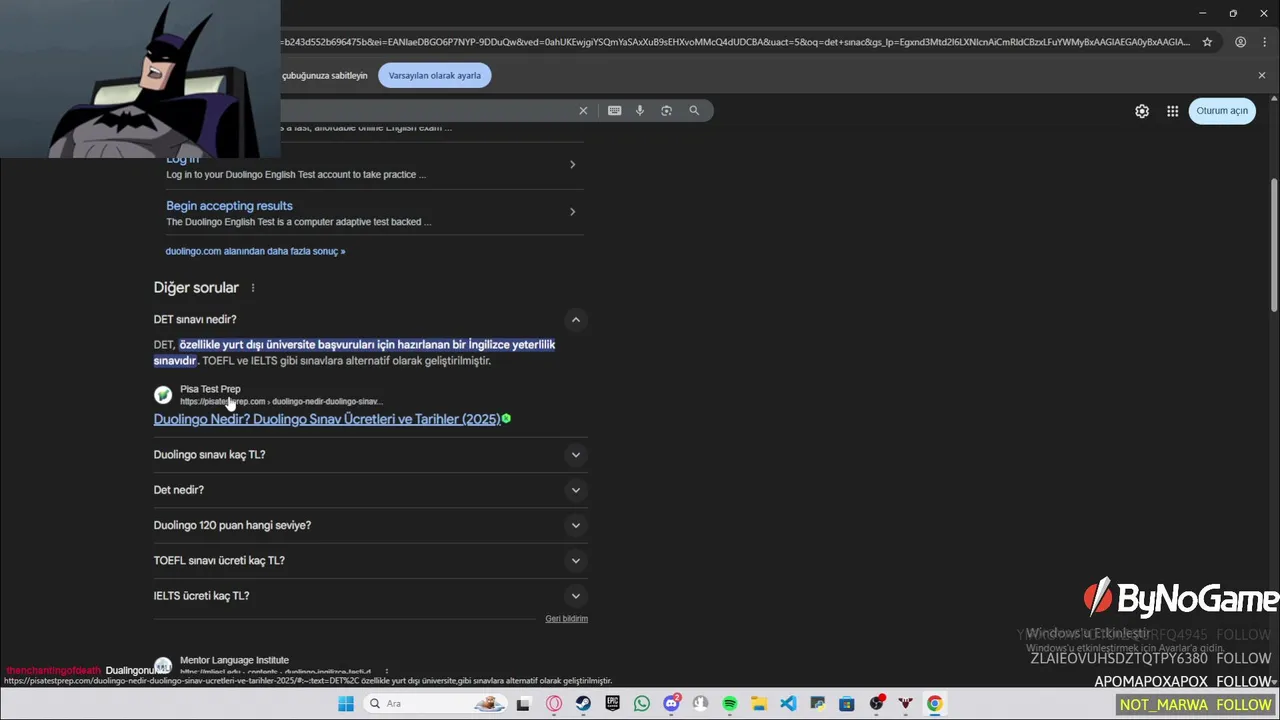Launch Opera GX from taskbar
The height and width of the screenshot is (720, 1280).
click(x=554, y=704)
